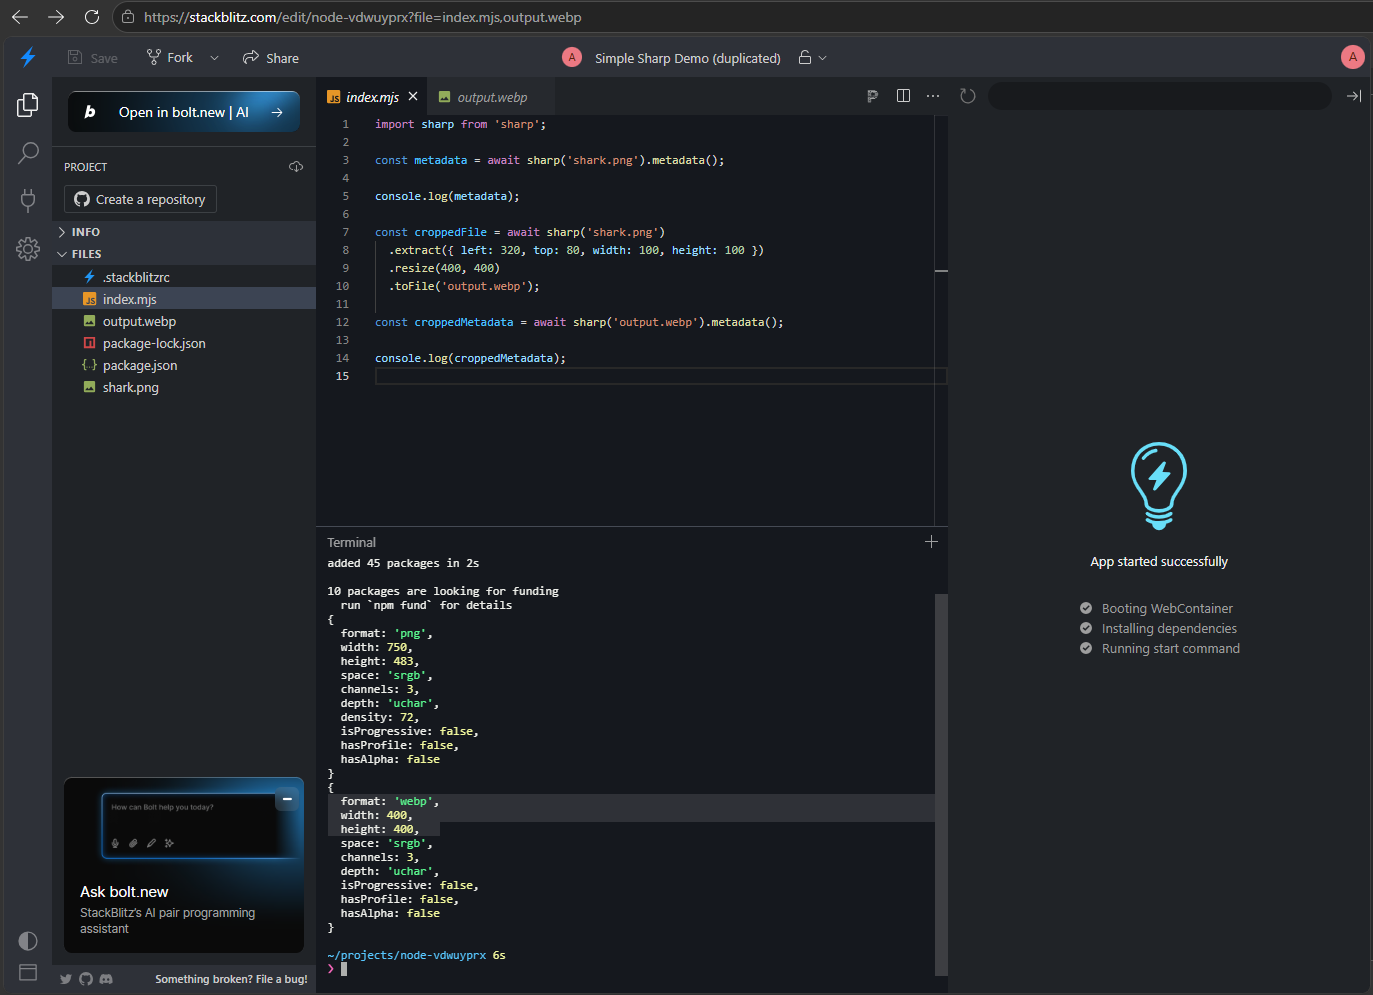This screenshot has width=1373, height=995.
Task: Reload the preview with the refresh icon
Action: (967, 96)
